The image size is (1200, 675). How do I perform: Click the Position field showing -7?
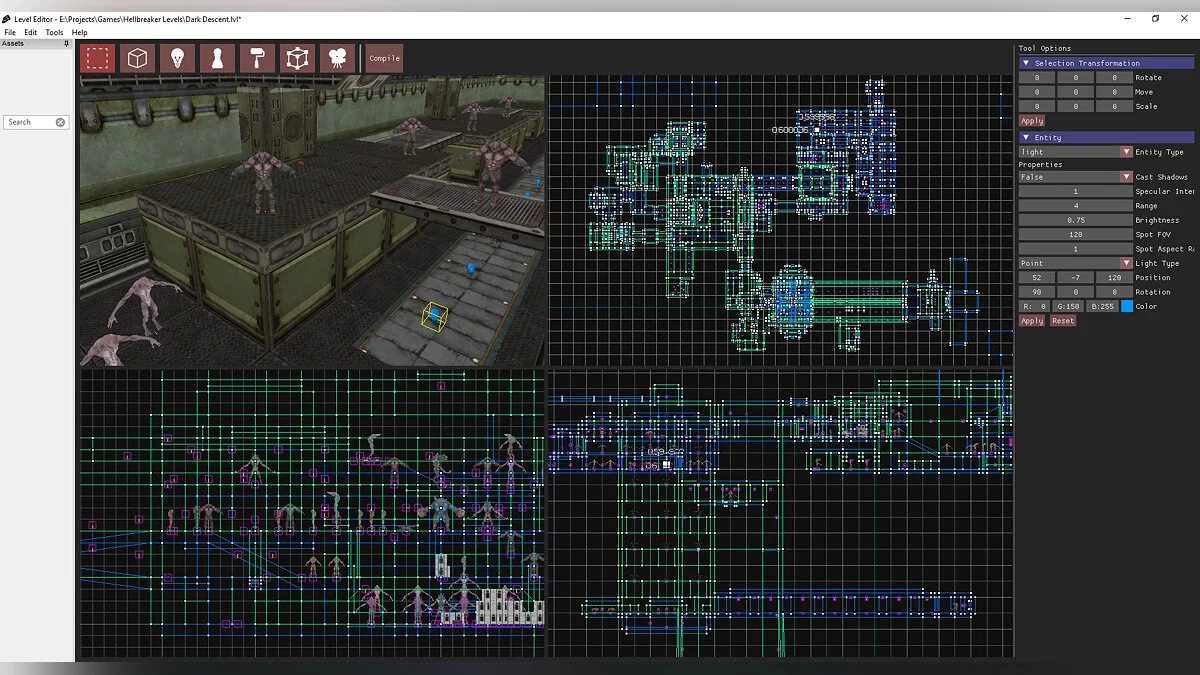click(x=1075, y=277)
